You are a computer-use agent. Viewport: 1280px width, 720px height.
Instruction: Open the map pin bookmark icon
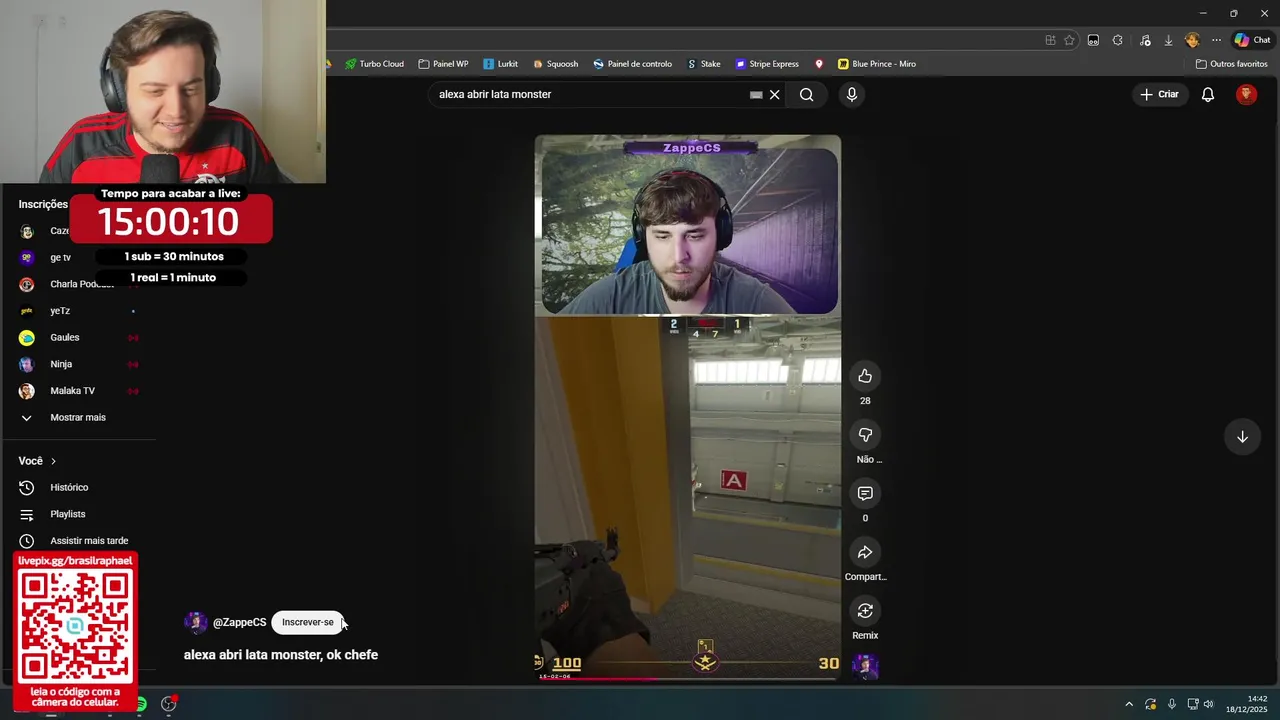(819, 64)
